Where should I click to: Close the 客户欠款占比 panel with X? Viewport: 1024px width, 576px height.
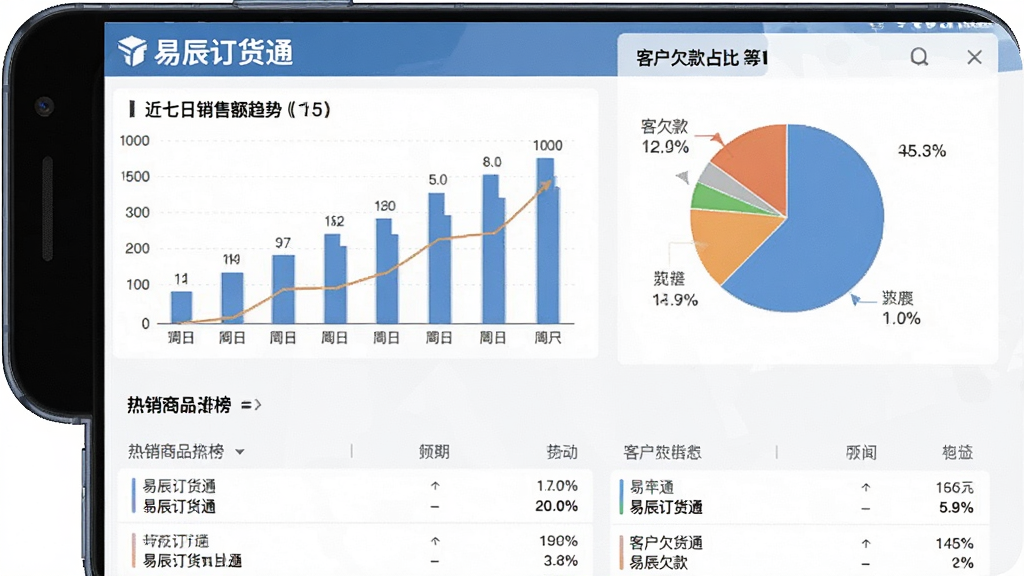click(x=974, y=57)
